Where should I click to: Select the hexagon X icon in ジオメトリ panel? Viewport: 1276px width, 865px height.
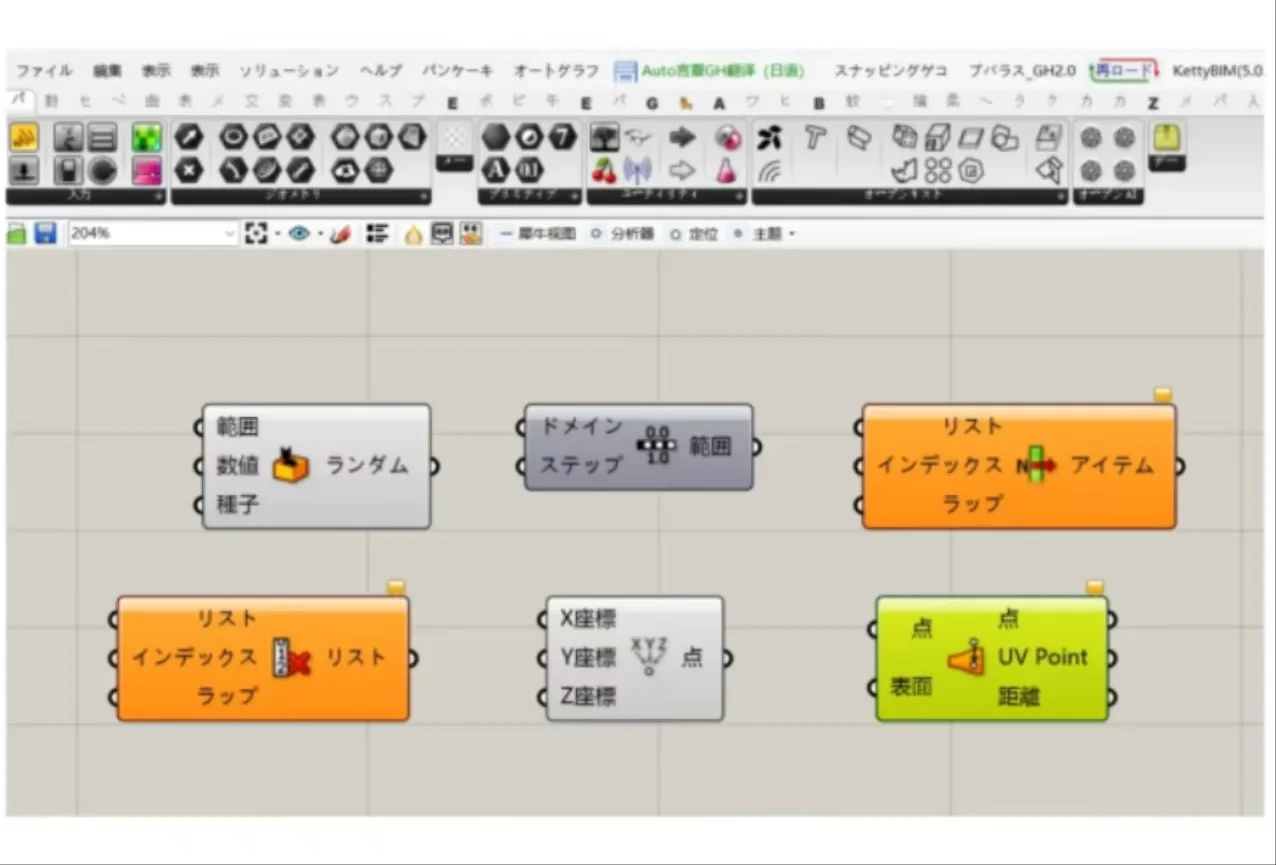coord(190,171)
